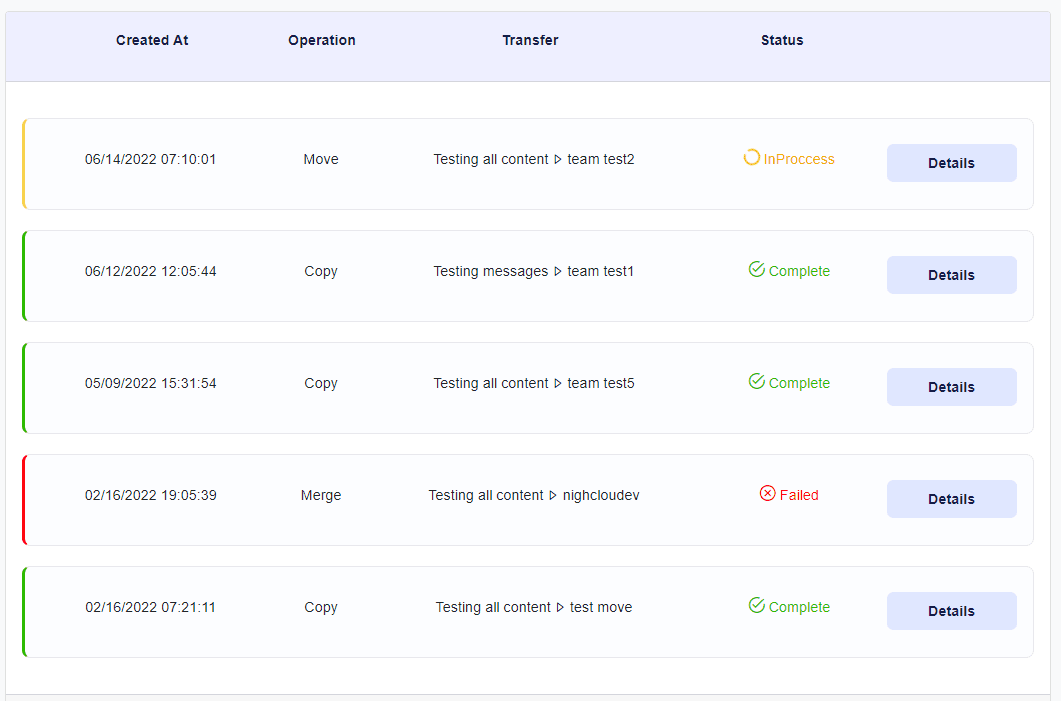Click the InProccess spinner icon

pyautogui.click(x=751, y=158)
